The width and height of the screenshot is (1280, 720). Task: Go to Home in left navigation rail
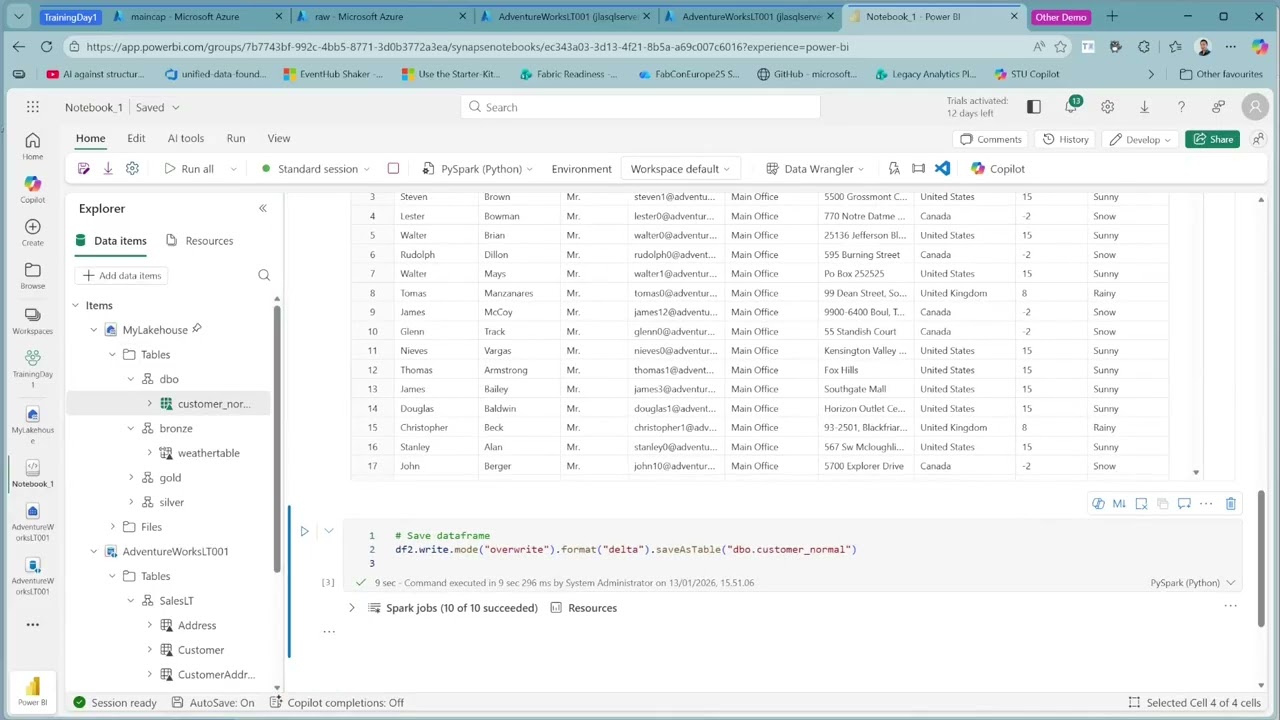click(33, 146)
